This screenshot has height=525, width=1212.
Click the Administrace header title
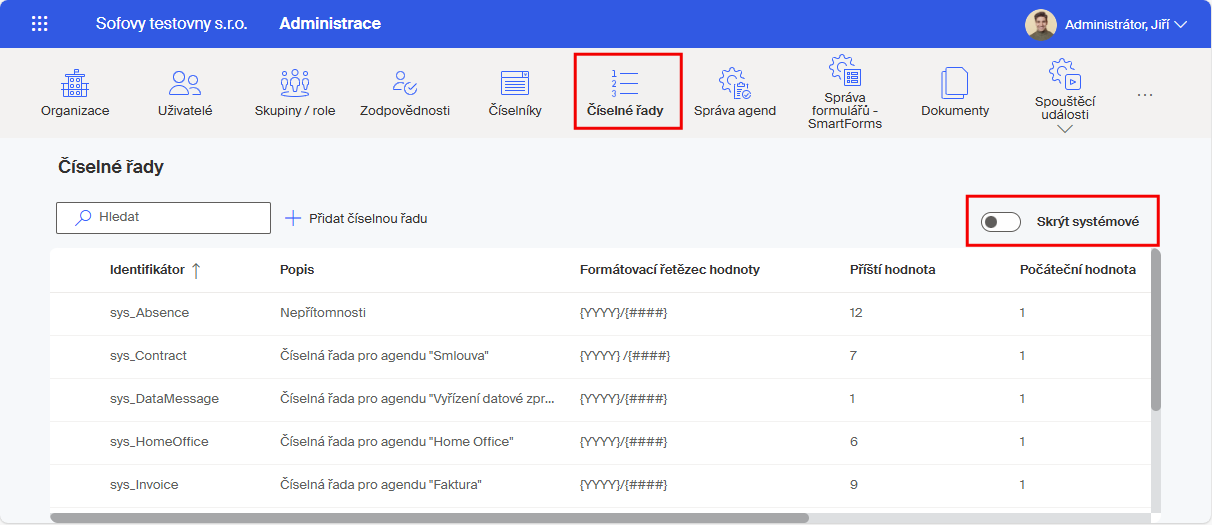coord(330,24)
